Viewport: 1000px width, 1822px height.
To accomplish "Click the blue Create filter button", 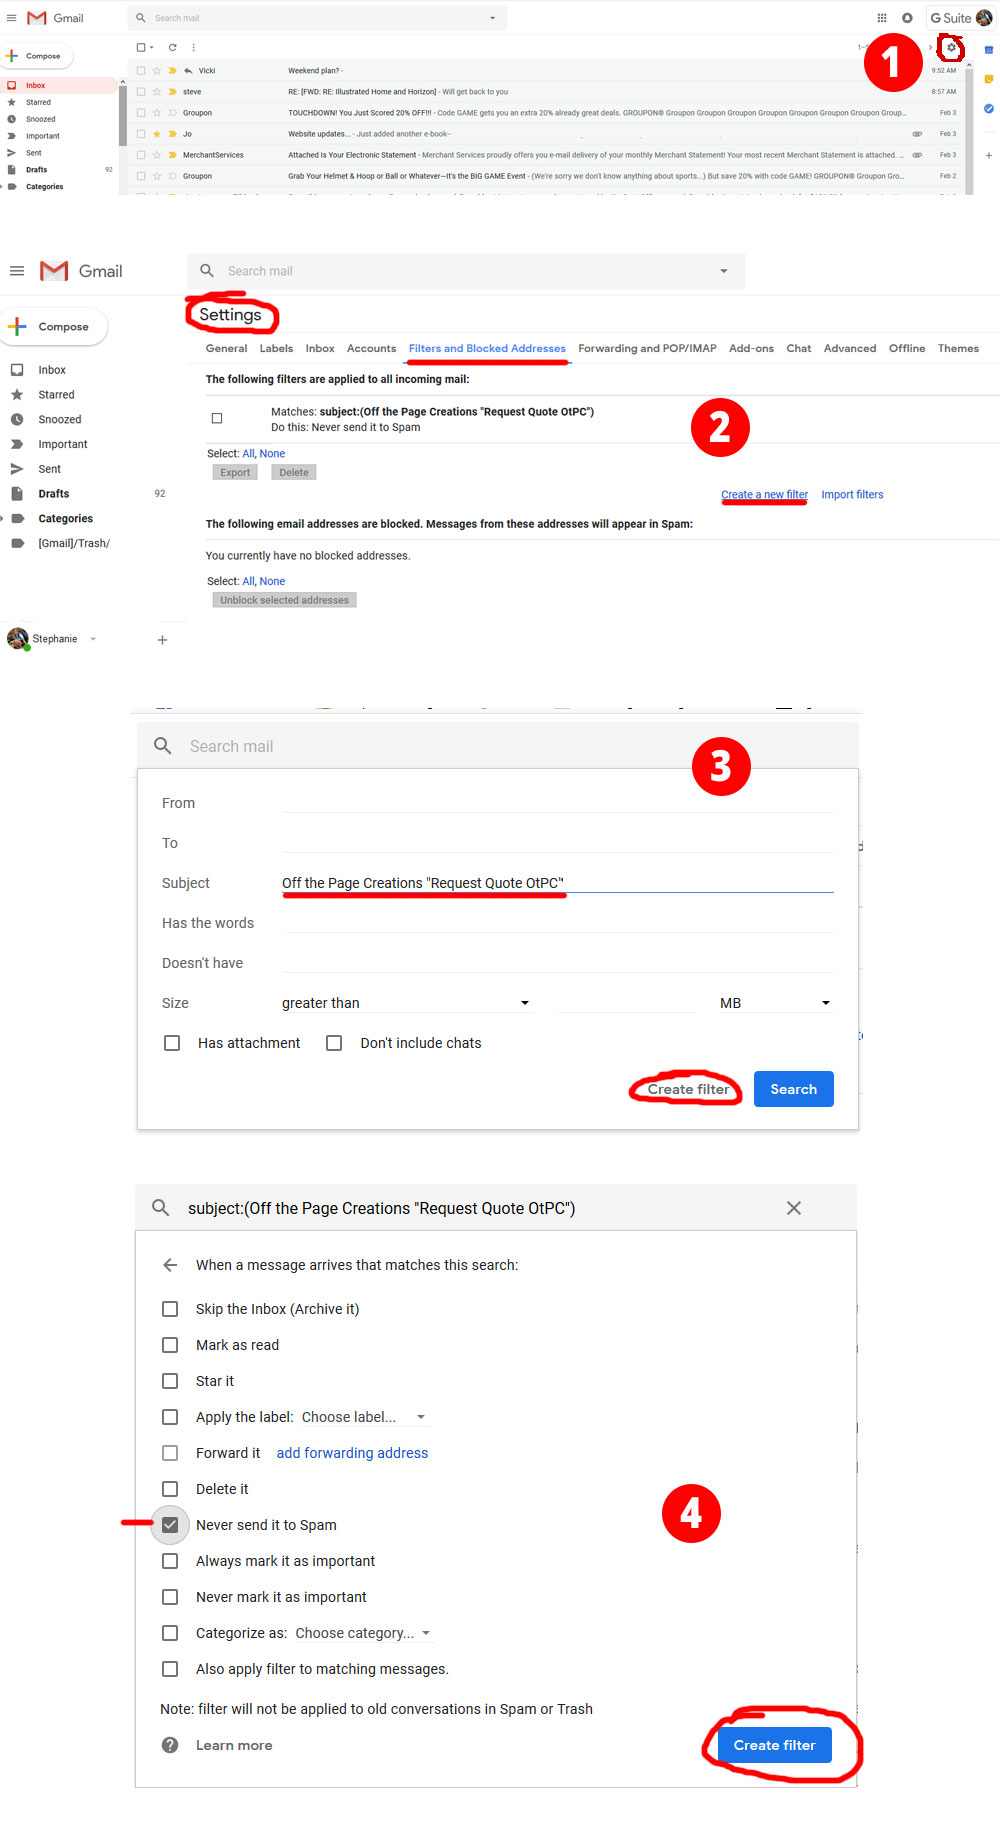I will pyautogui.click(x=775, y=1745).
